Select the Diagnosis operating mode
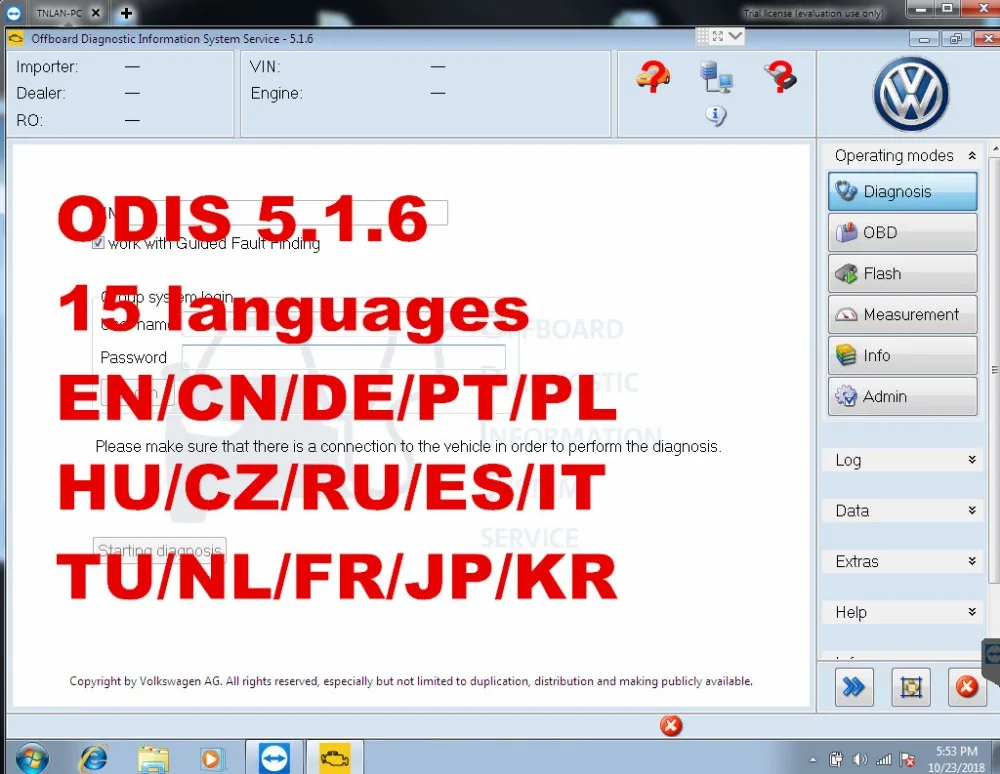This screenshot has width=1000, height=774. coord(902,191)
